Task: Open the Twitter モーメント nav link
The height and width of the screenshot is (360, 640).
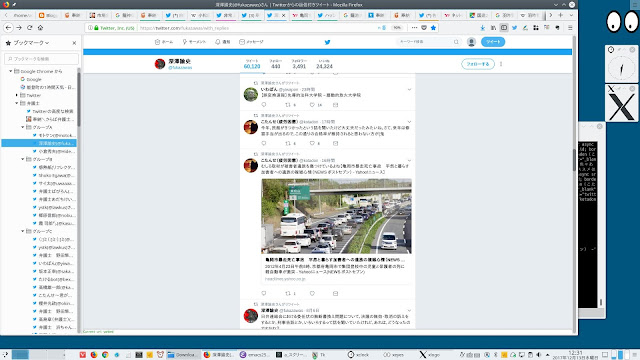Action: tap(194, 42)
